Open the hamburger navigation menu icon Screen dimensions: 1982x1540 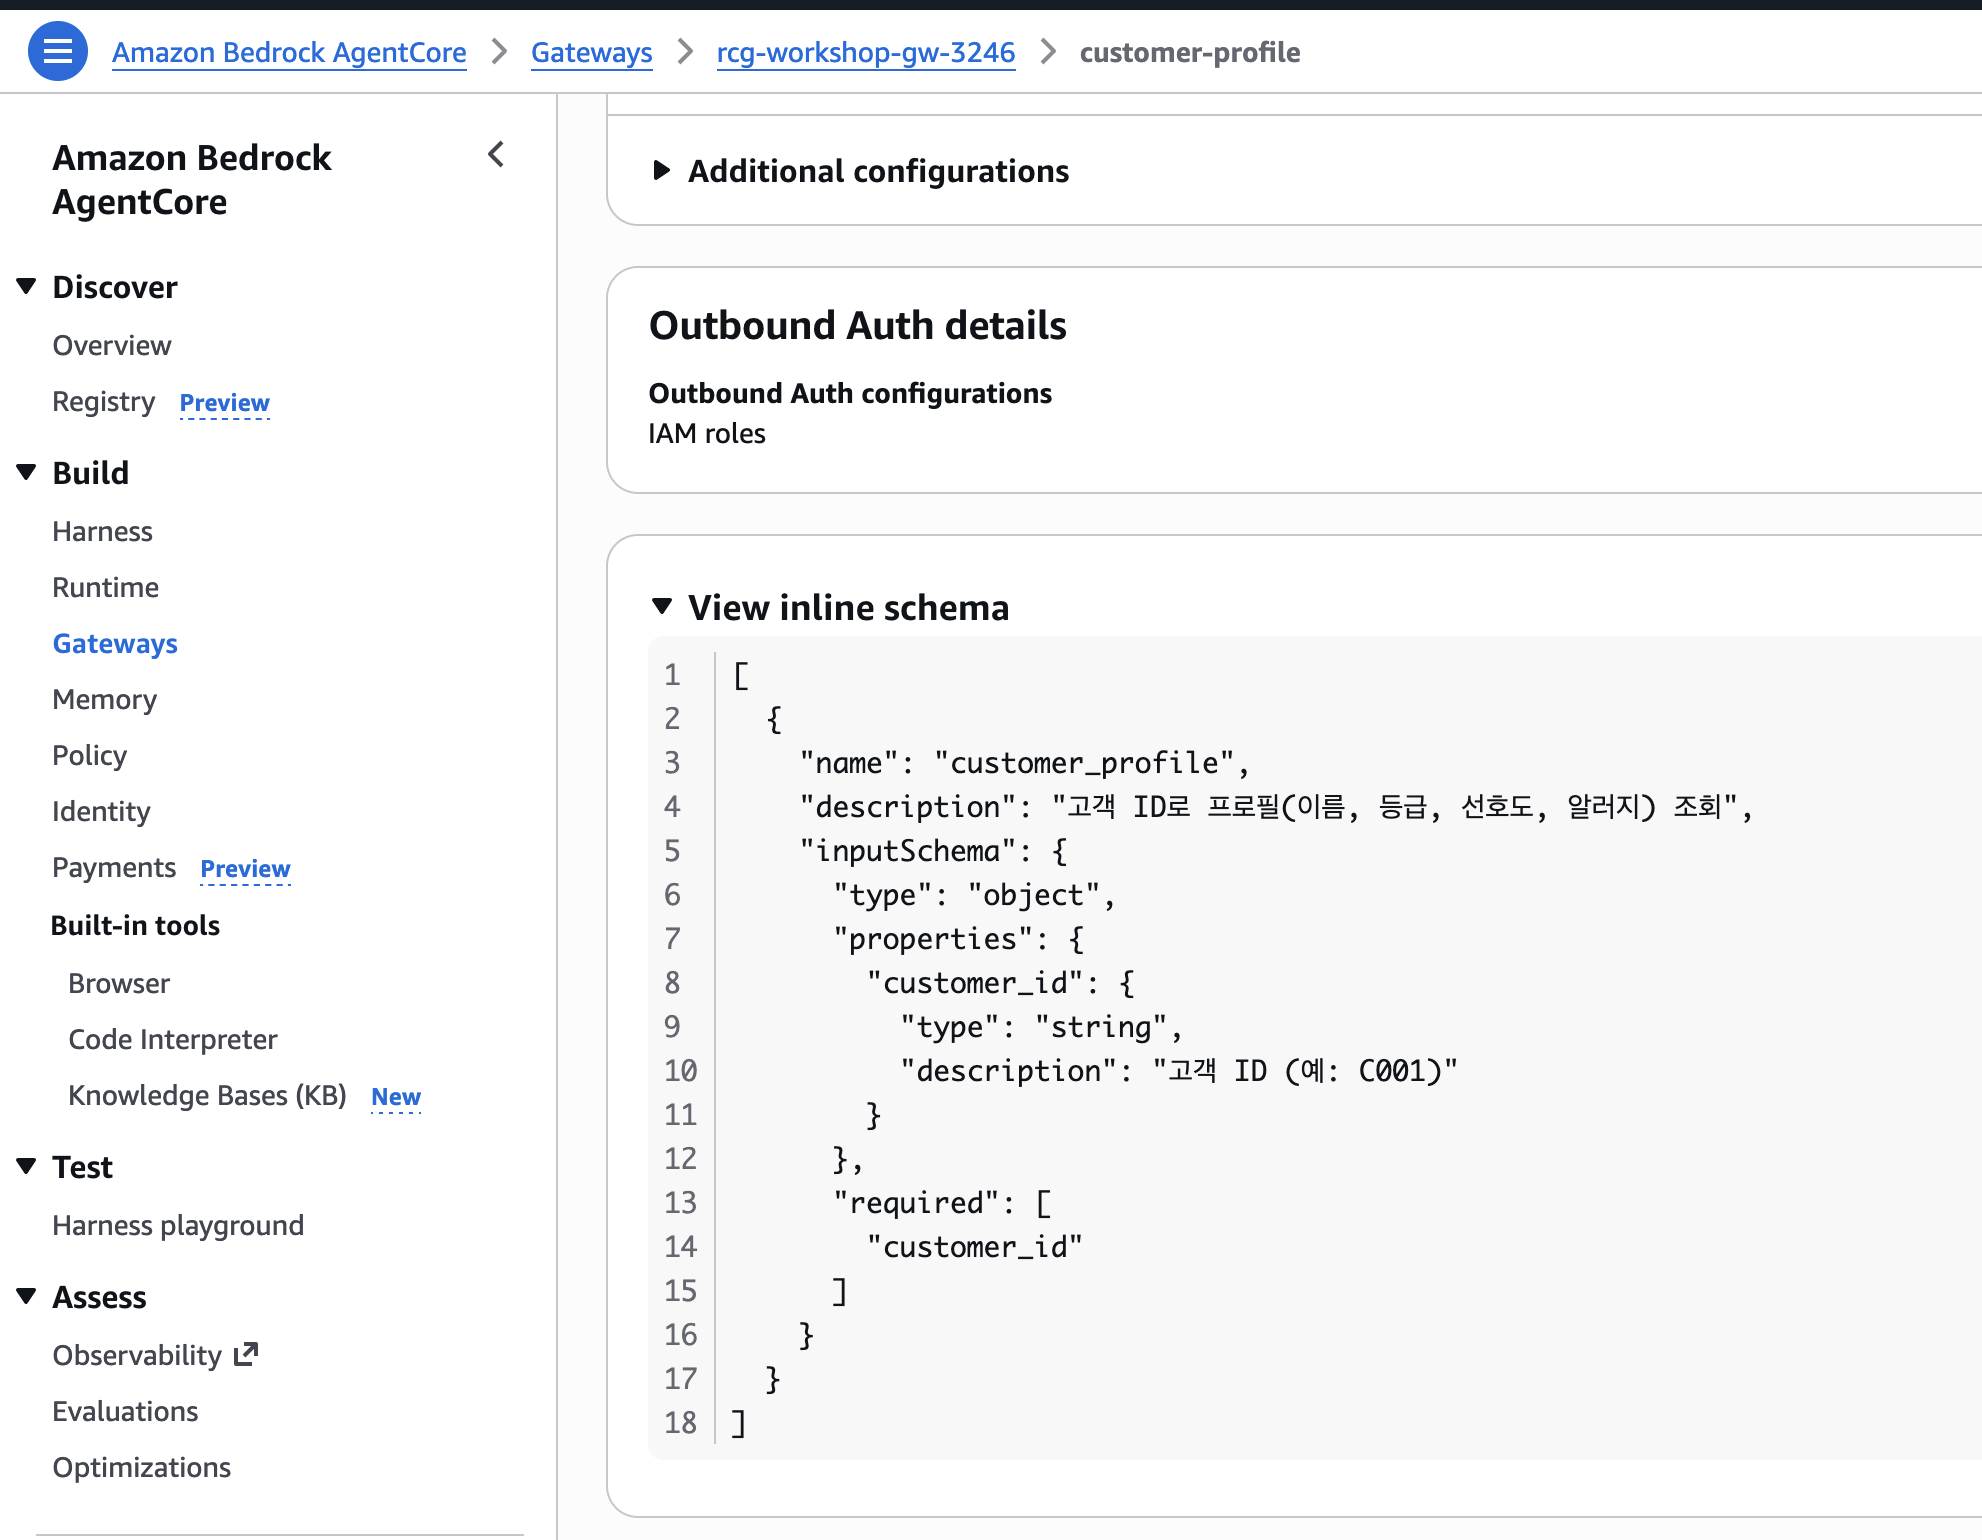pos(57,51)
